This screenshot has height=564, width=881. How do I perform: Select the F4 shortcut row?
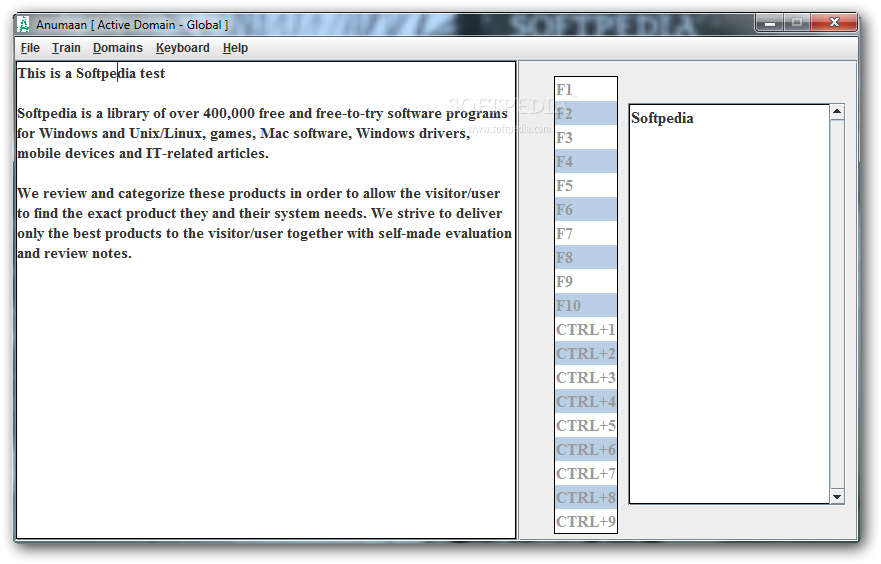coord(585,162)
